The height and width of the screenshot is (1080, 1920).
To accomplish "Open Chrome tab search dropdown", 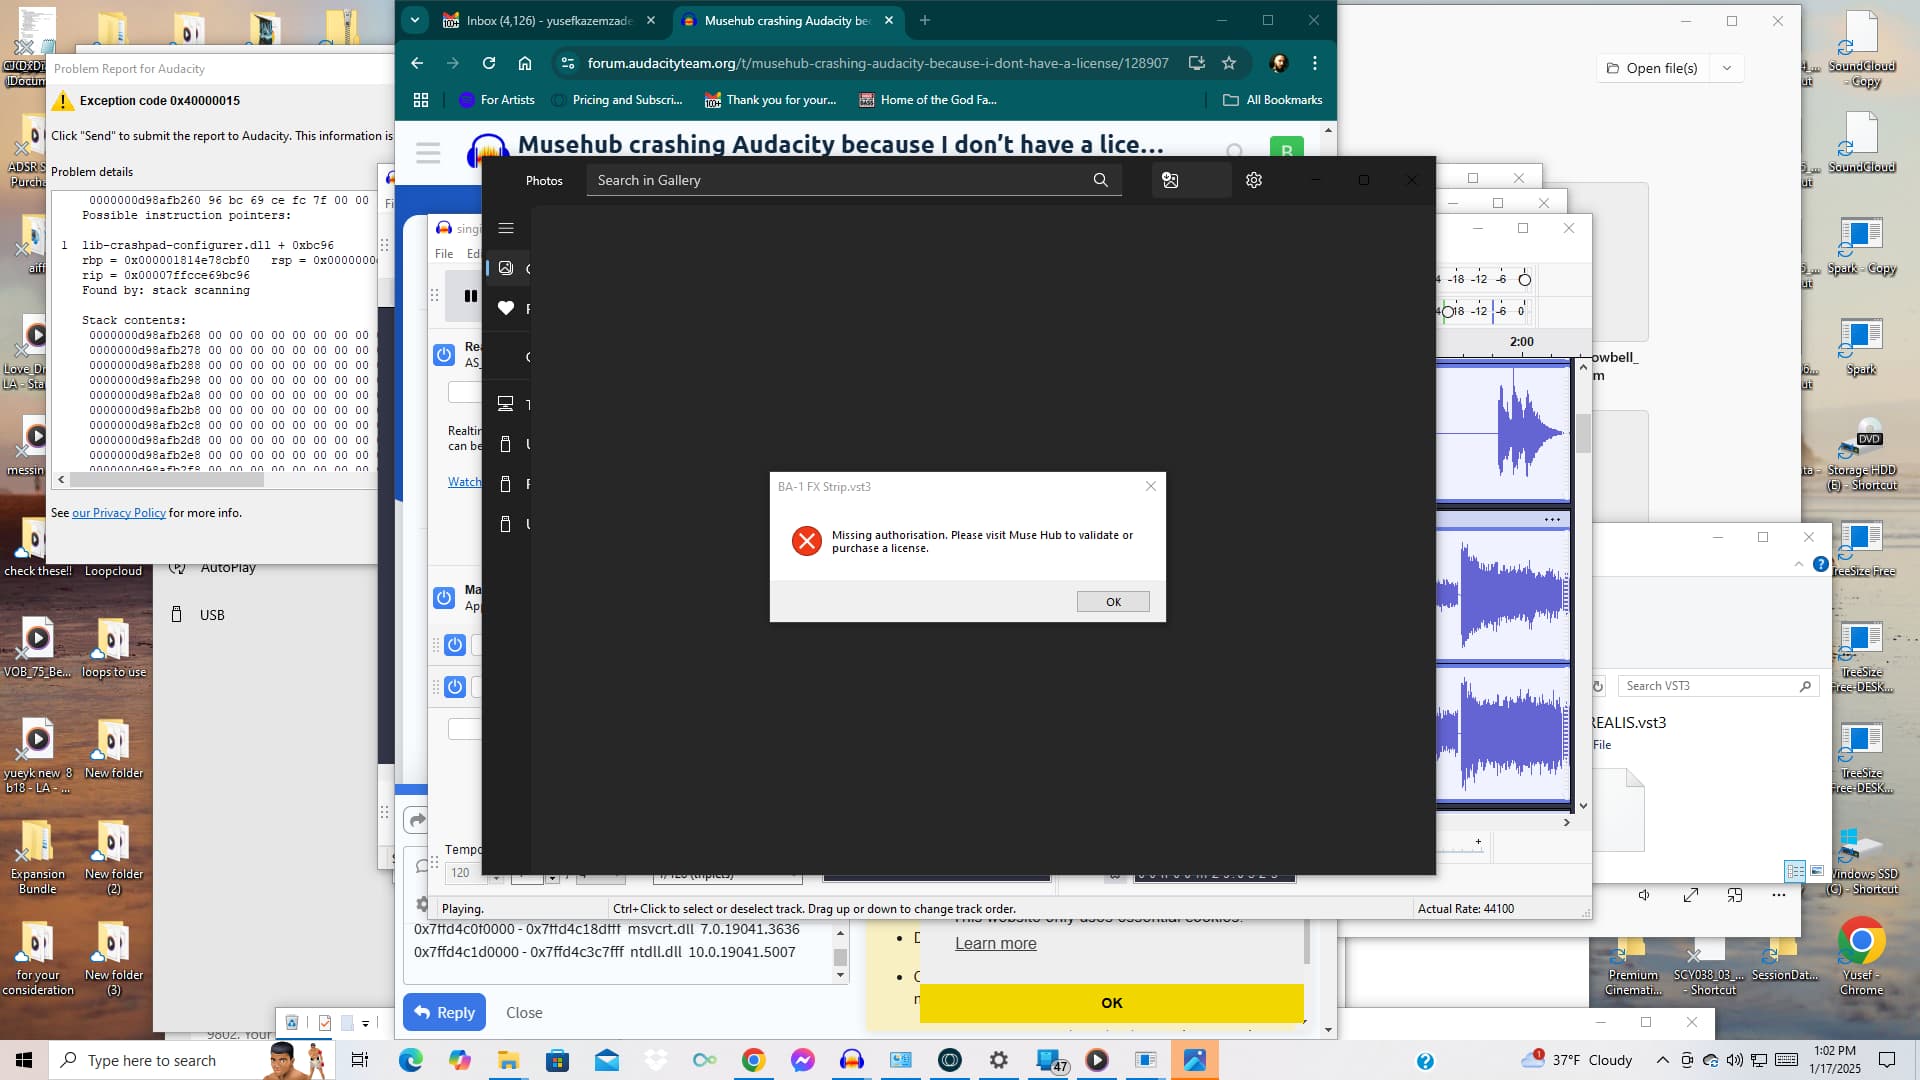I will [x=414, y=20].
